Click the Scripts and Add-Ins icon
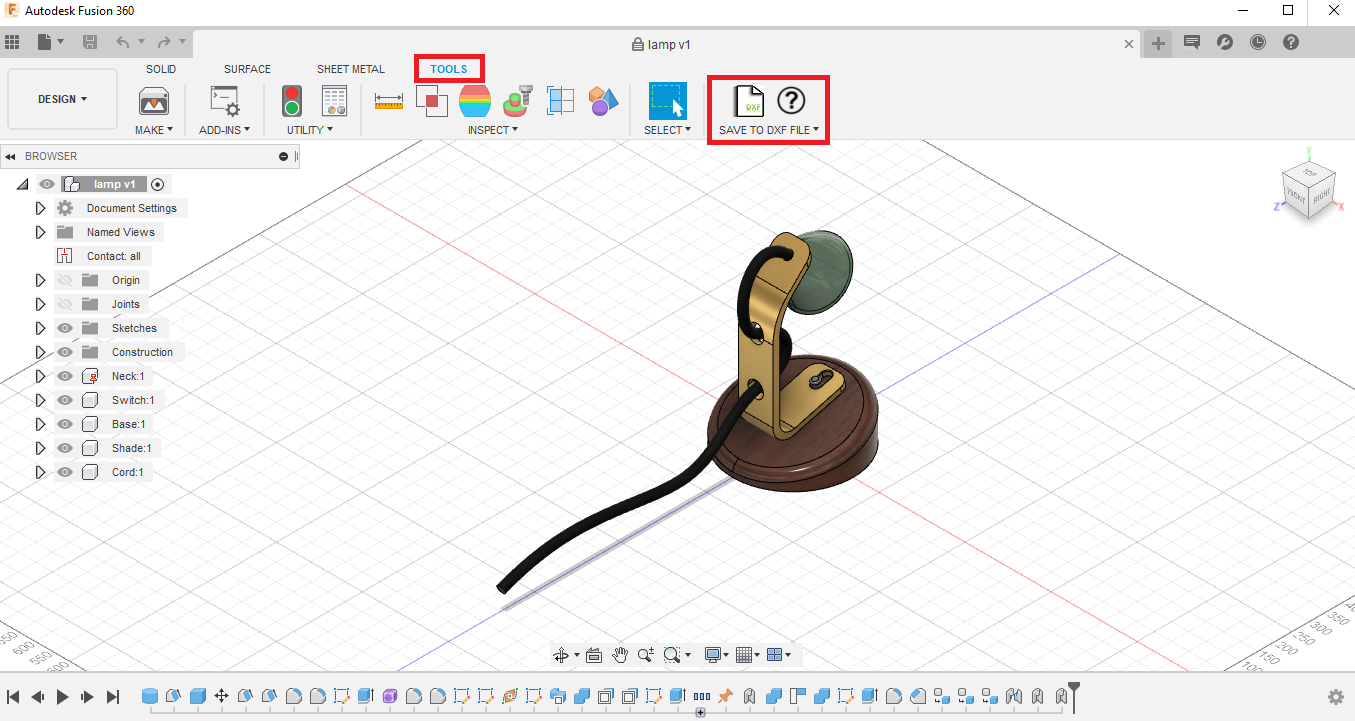Screen dimensions: 1355x721 click(x=224, y=101)
